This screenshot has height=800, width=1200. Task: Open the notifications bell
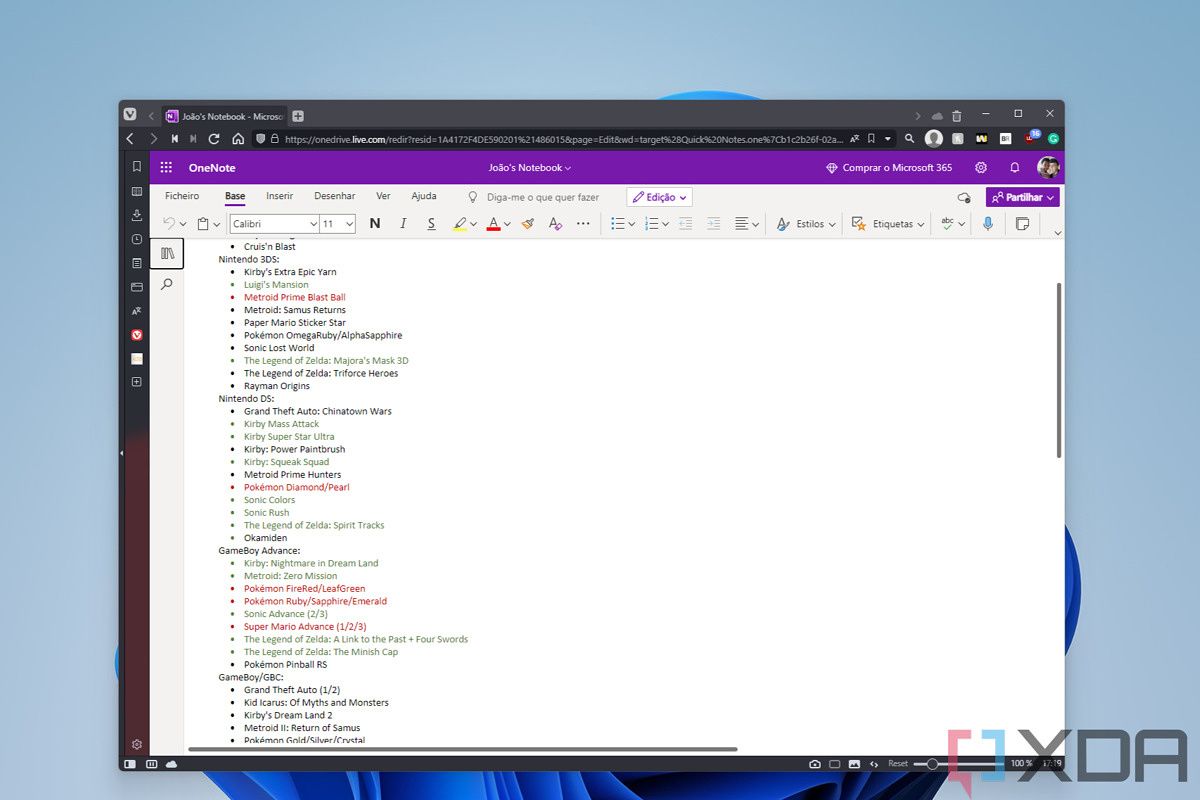(1014, 168)
